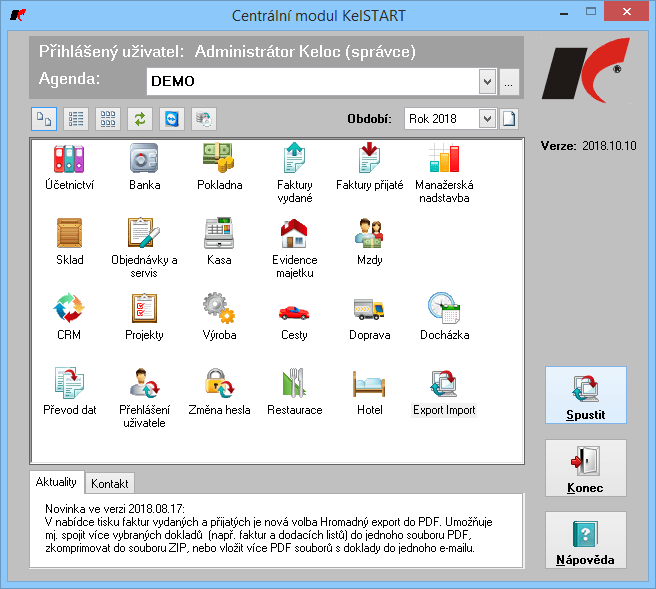Maximize the KelSTART window

coord(591,12)
